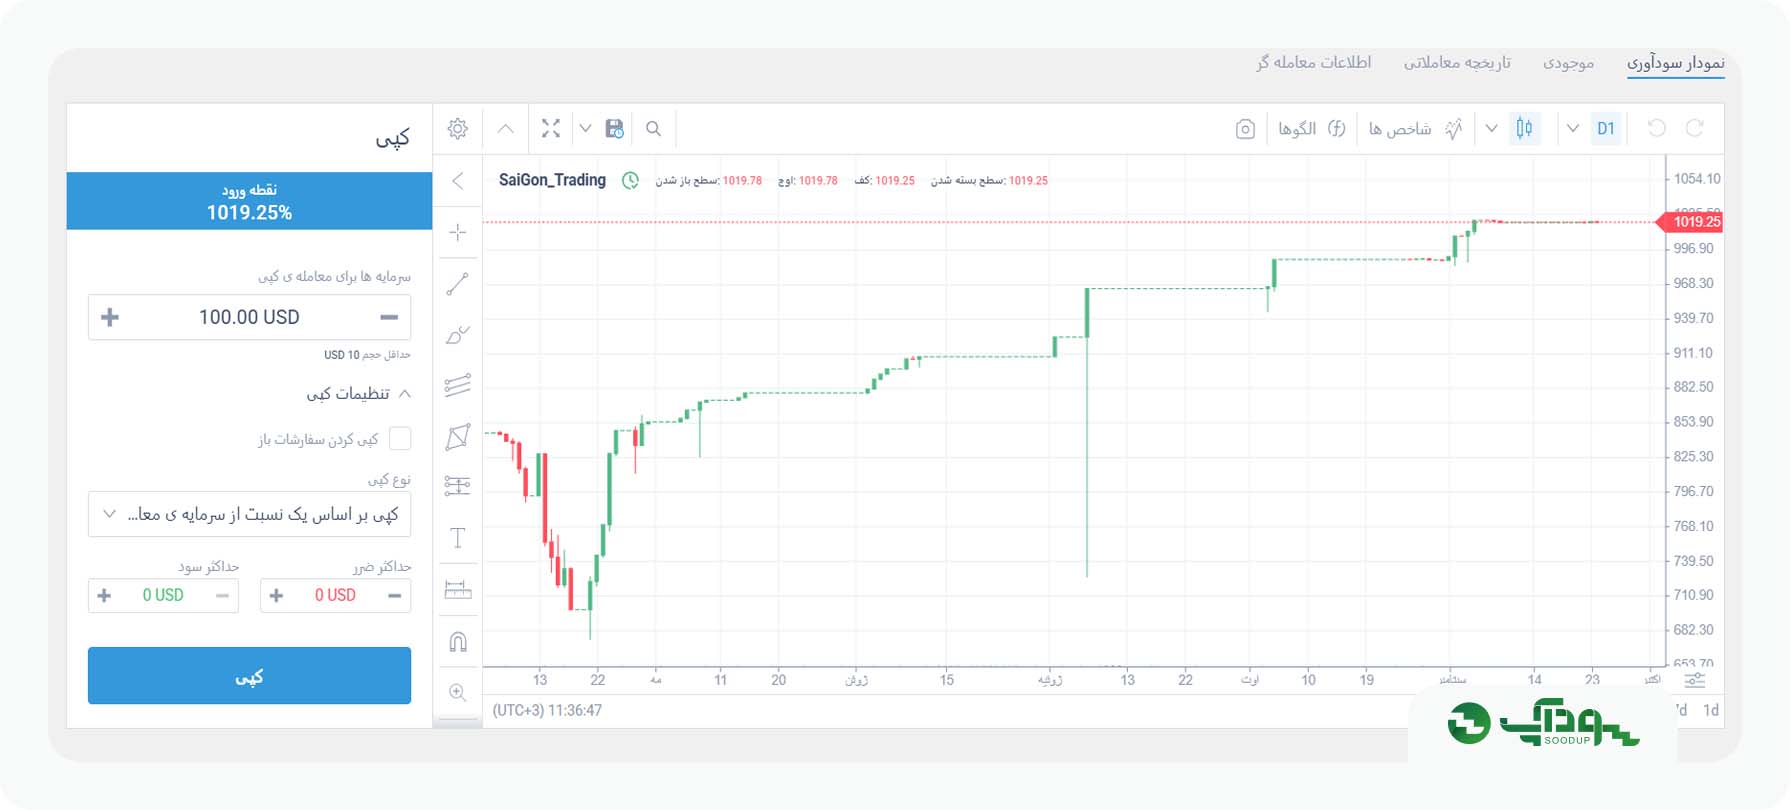Select the D1 timeframe button
This screenshot has width=1790, height=810.
(1606, 128)
